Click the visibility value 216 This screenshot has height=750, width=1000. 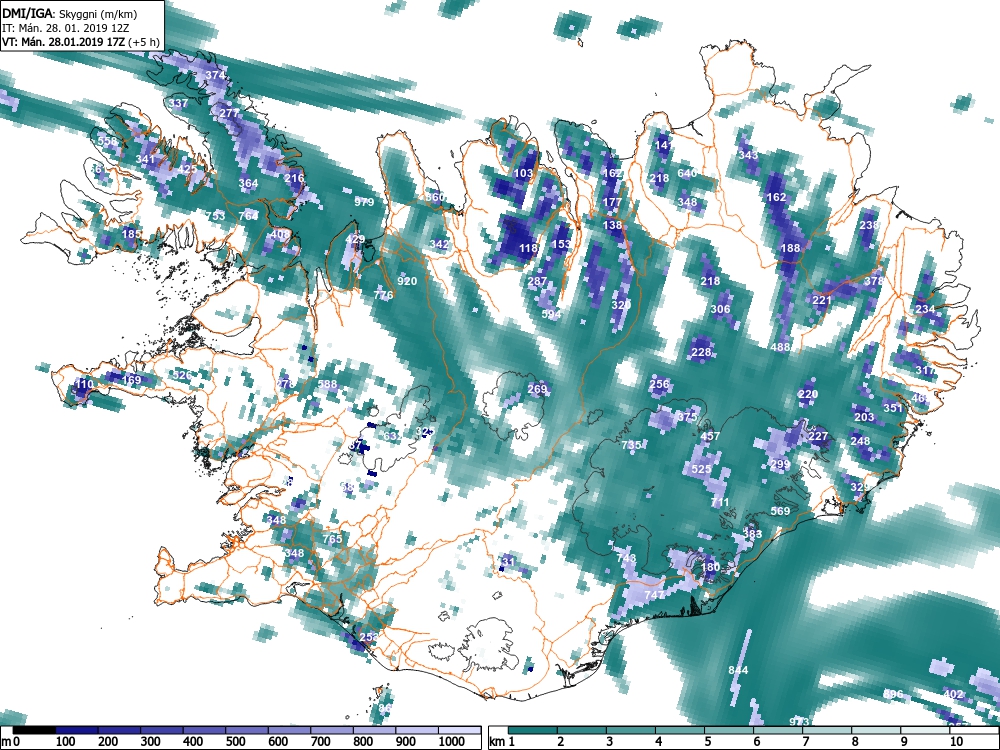294,178
